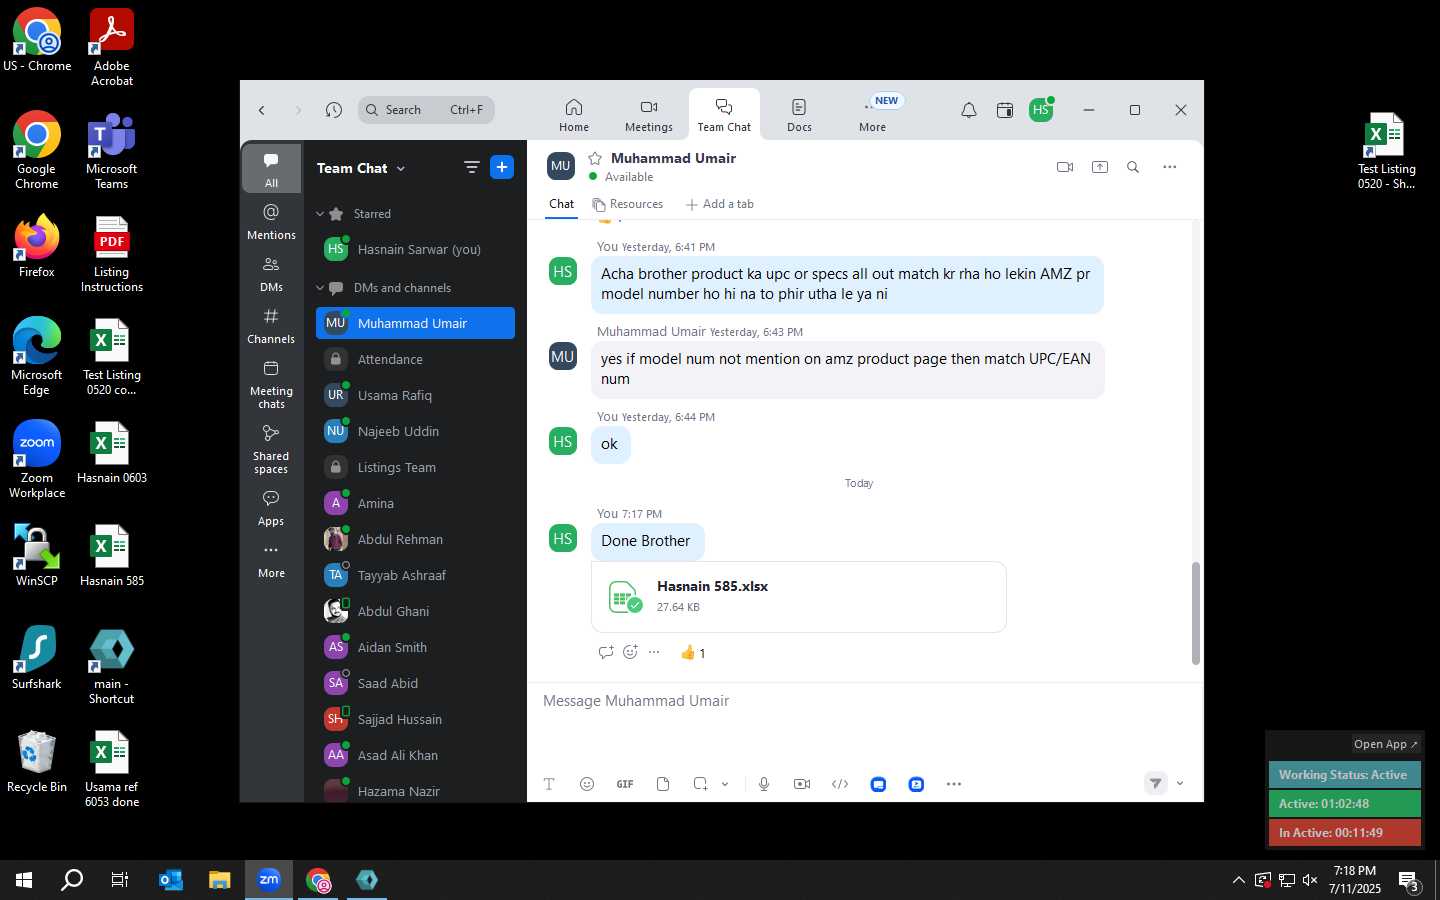This screenshot has width=1440, height=900.
Task: Open the Hasnain 585.xlsx attachment
Action: pyautogui.click(x=799, y=597)
